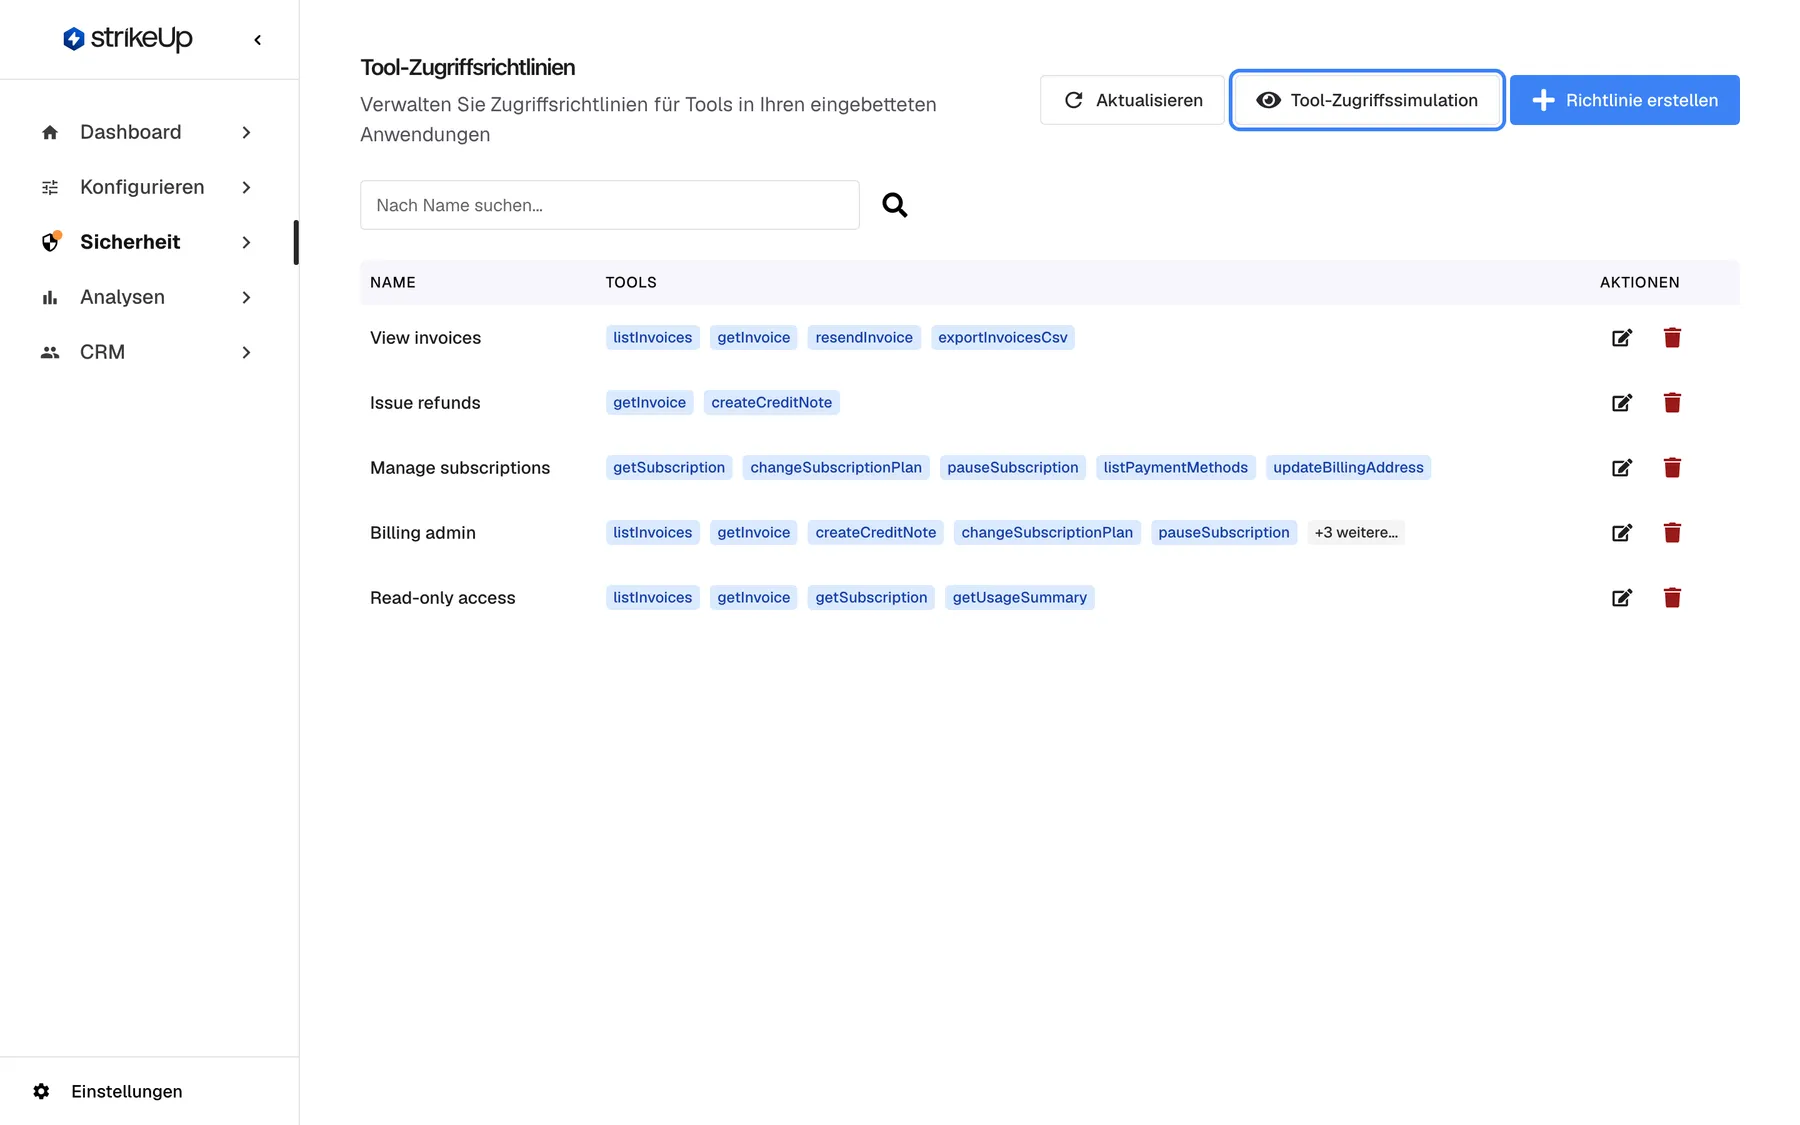Screen dimensions: 1800x1125
Task: Open the Konfigurieren menu item
Action: click(148, 187)
